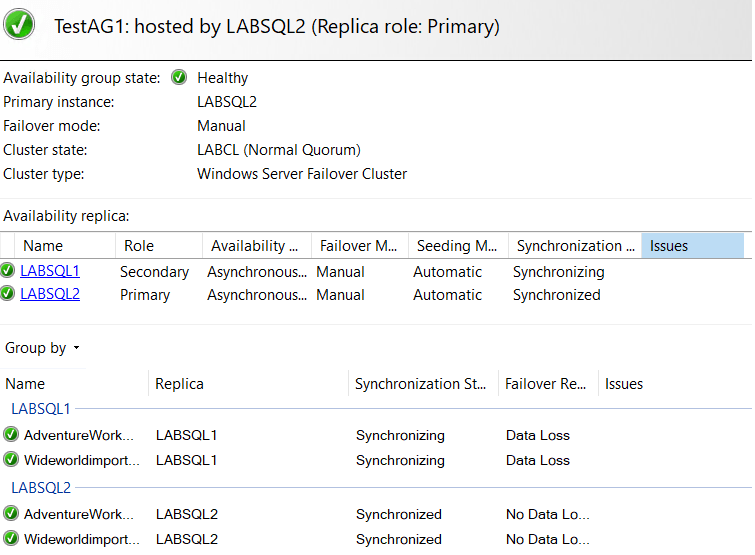Viewport: 755px width, 555px height.
Task: Click 'Synchronizing' state of AdventureWork on LABSQL1
Action: tap(400, 435)
